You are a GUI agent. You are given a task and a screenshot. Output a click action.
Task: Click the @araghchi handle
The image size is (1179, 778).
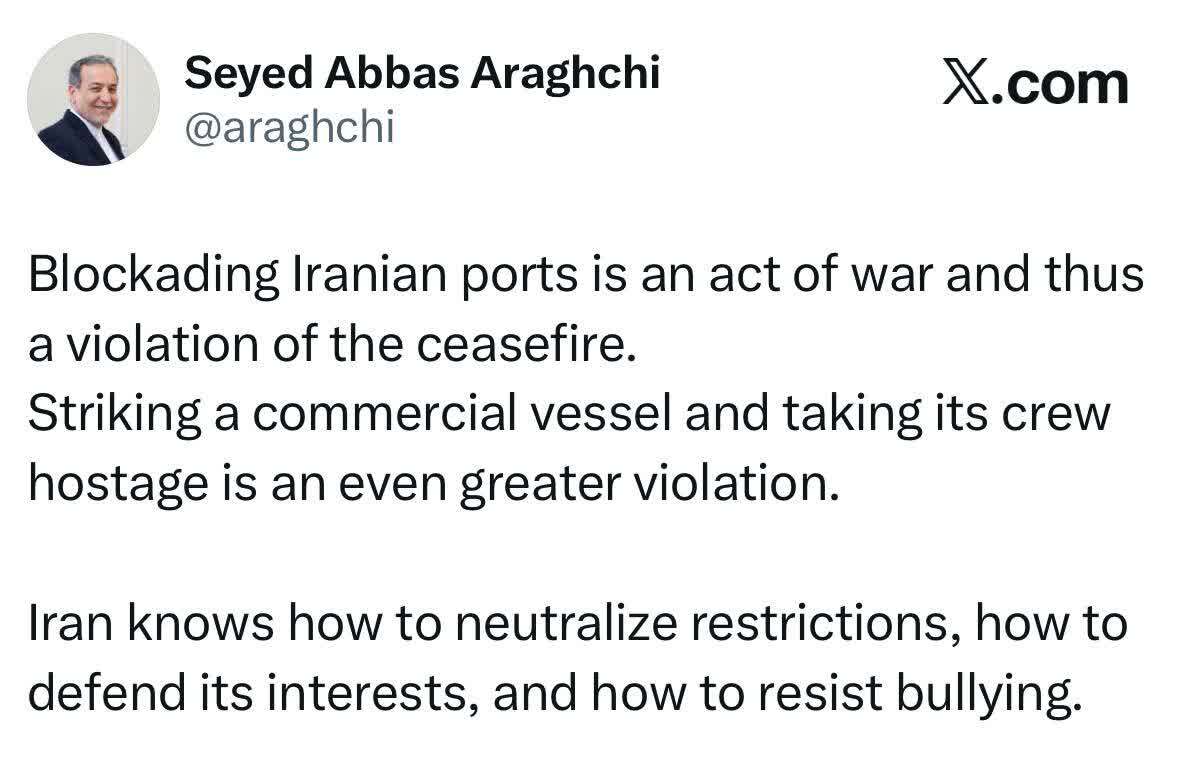coord(290,127)
